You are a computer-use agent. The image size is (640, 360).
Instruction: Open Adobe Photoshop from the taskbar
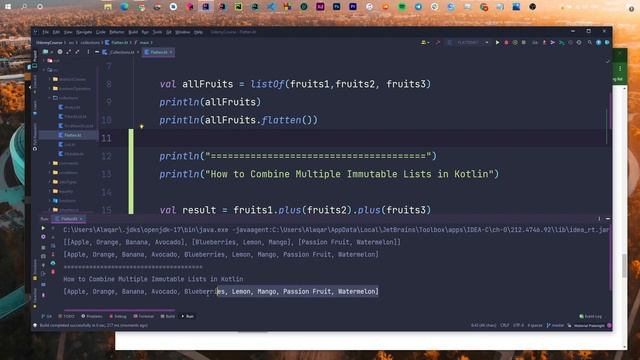tap(336, 7)
